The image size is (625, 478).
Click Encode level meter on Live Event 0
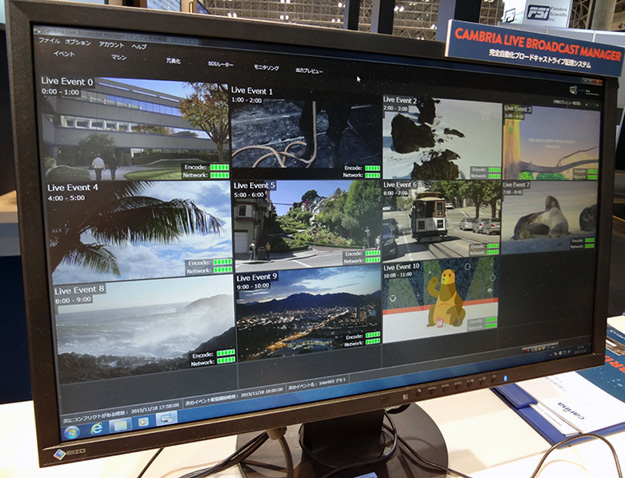coord(220,167)
